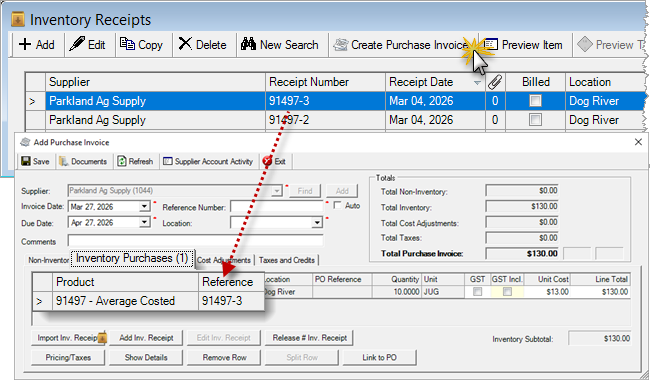The width and height of the screenshot is (650, 380).
Task: Click the Remove Row button
Action: tap(224, 357)
